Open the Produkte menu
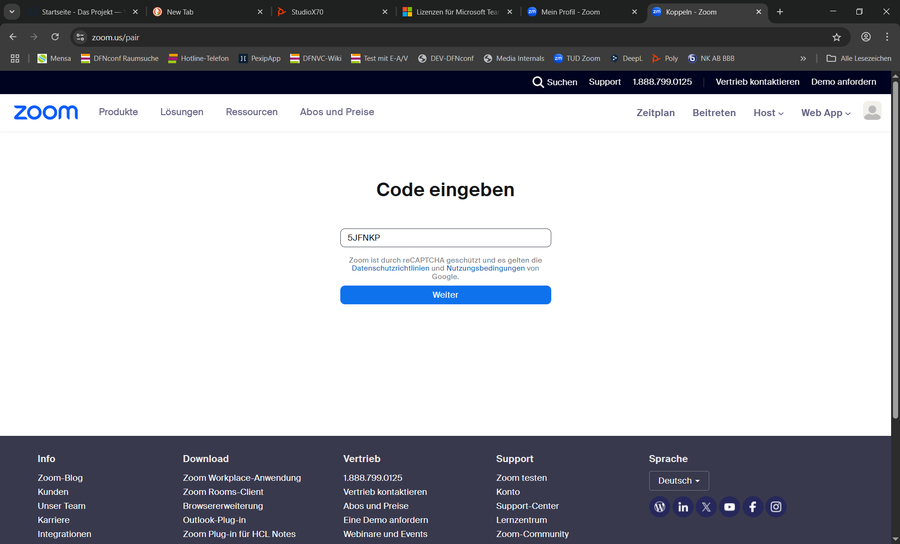This screenshot has width=900, height=544. [118, 112]
